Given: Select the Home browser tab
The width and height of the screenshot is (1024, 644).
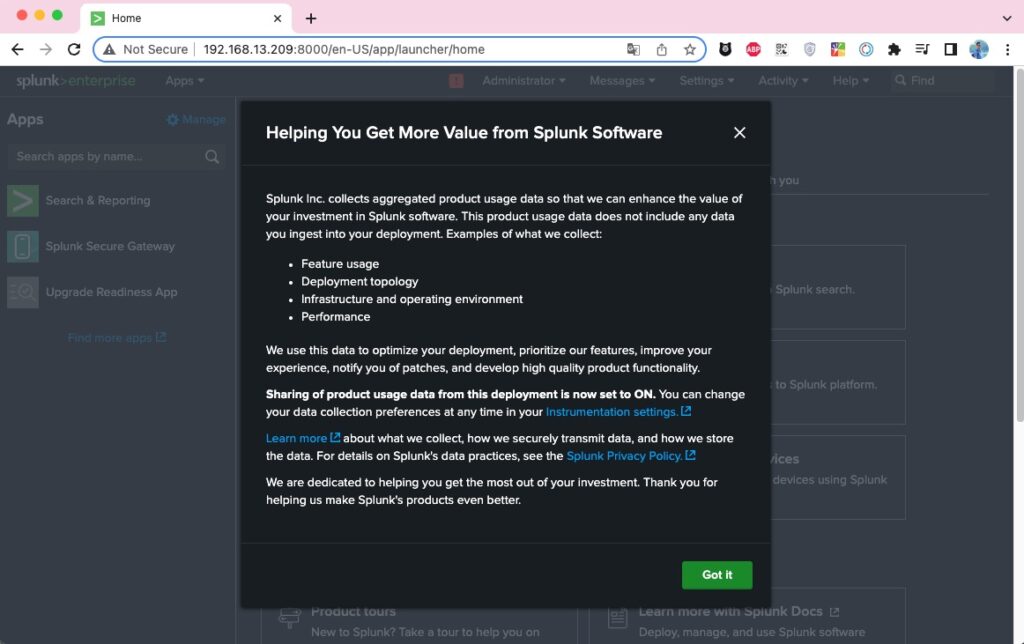Looking at the screenshot, I should (186, 18).
